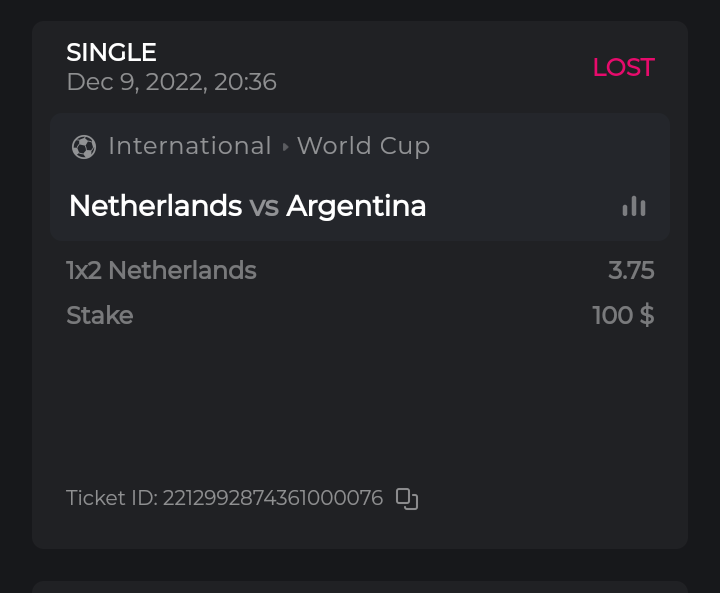Open the International category link
The width and height of the screenshot is (720, 593).
tap(190, 146)
